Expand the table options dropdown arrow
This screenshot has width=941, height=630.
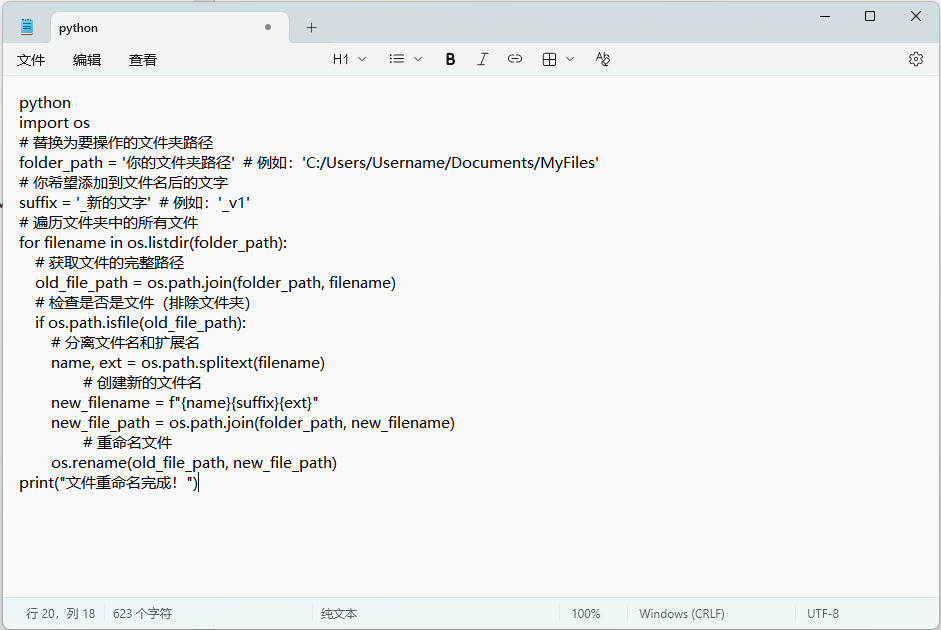[570, 59]
